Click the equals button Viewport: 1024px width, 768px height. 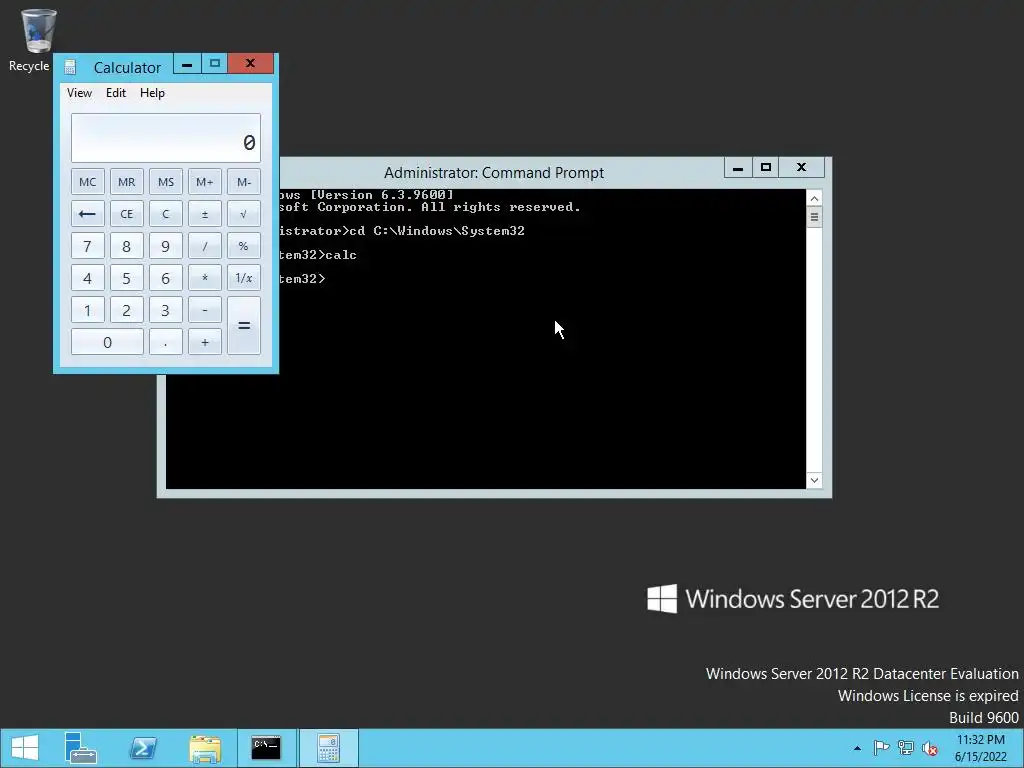pos(244,325)
